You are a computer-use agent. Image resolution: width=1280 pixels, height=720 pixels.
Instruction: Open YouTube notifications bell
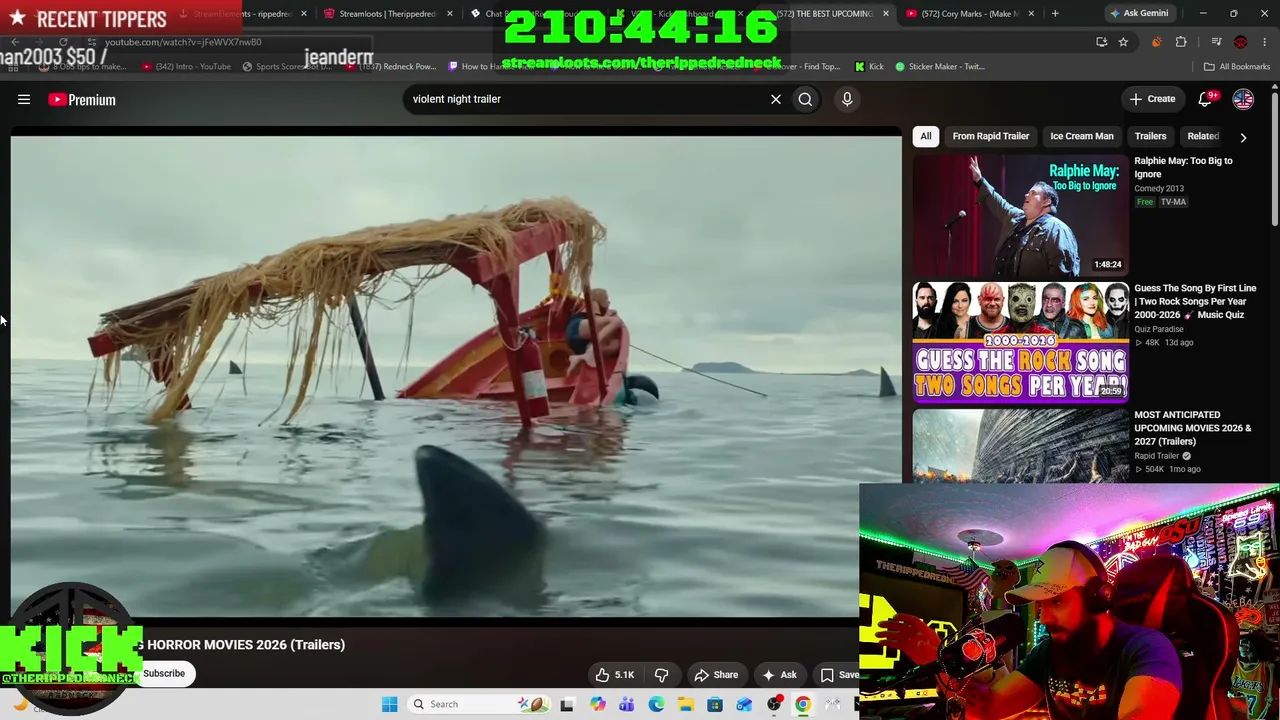[1206, 99]
